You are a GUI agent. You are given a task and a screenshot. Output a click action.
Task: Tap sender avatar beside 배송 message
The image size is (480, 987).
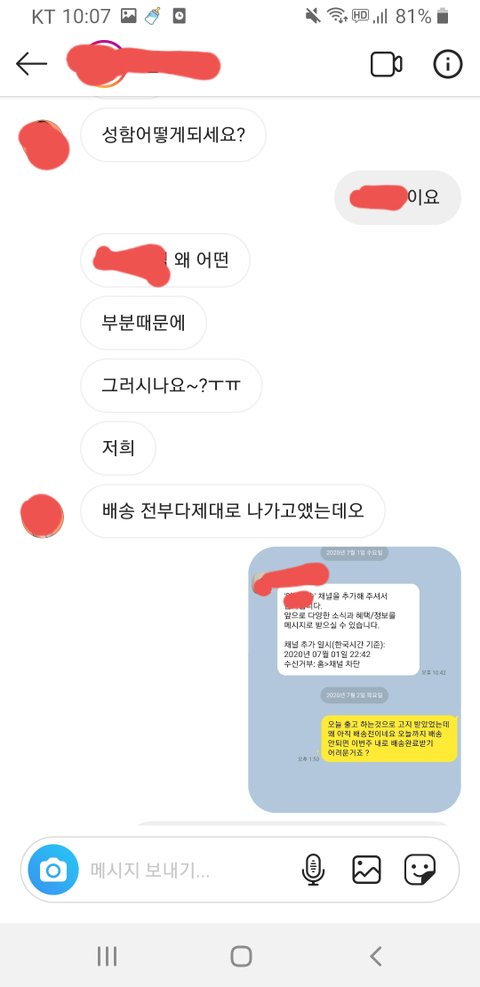(42, 516)
